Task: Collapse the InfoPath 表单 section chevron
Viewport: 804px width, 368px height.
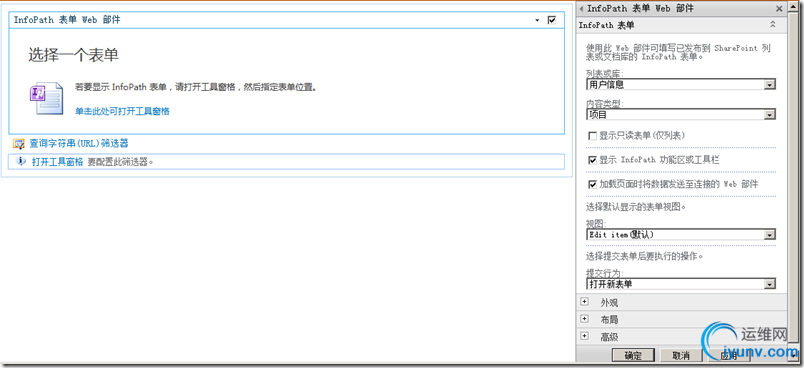Action: point(772,25)
